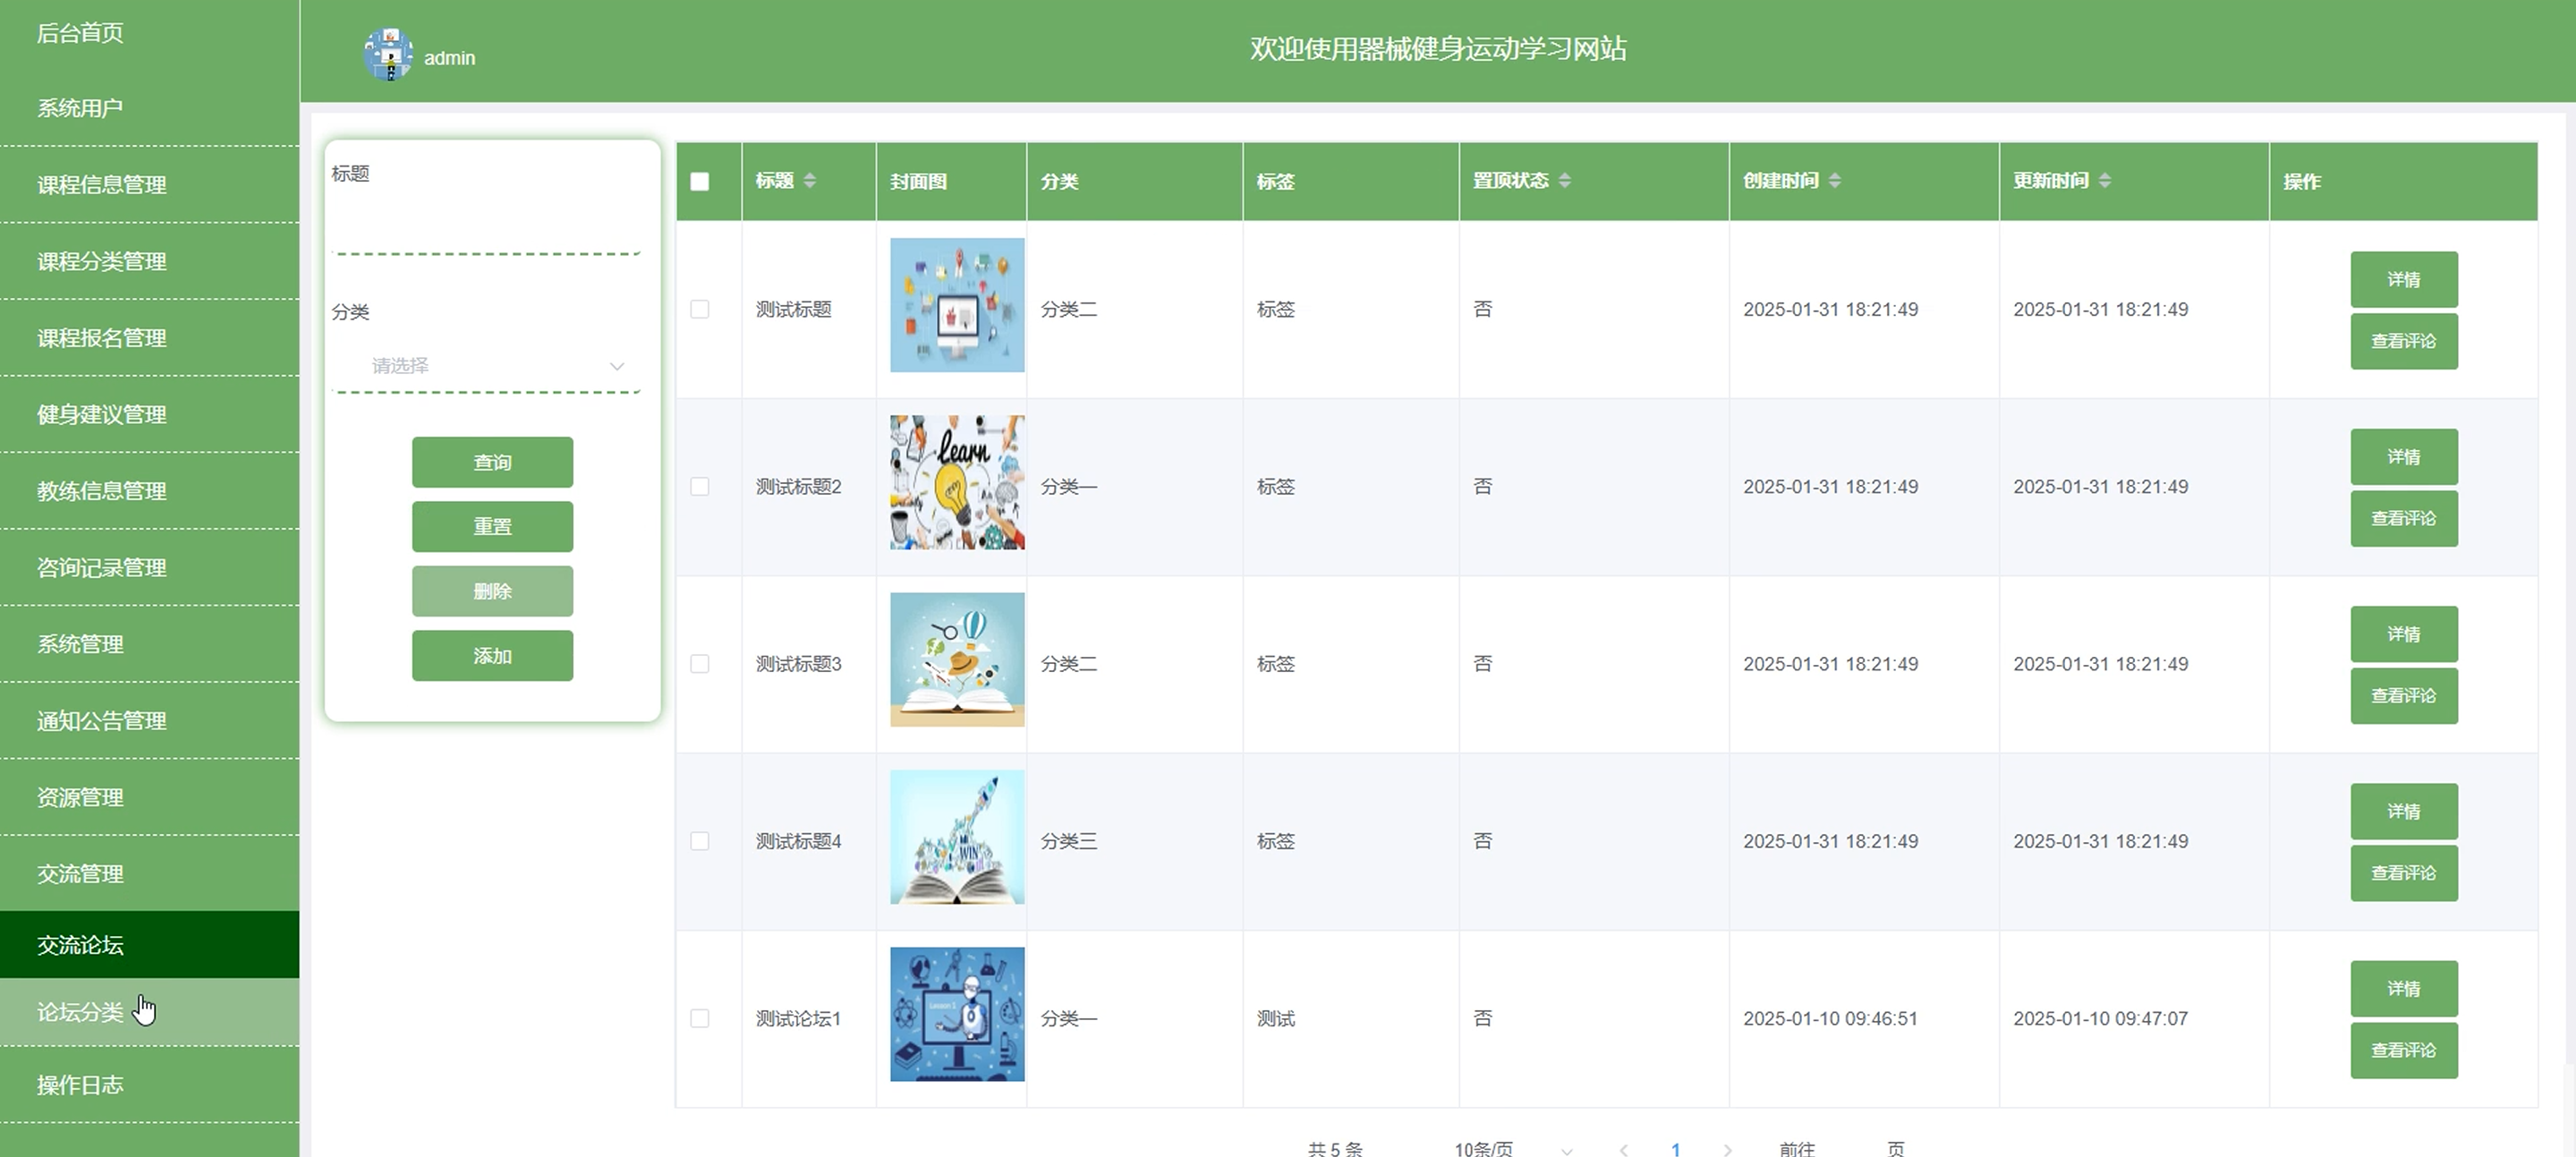
Task: Sort table by 标题 column arrows
Action: (809, 180)
